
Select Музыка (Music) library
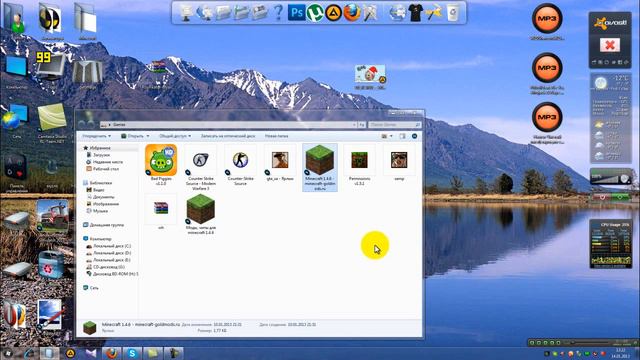point(97,211)
